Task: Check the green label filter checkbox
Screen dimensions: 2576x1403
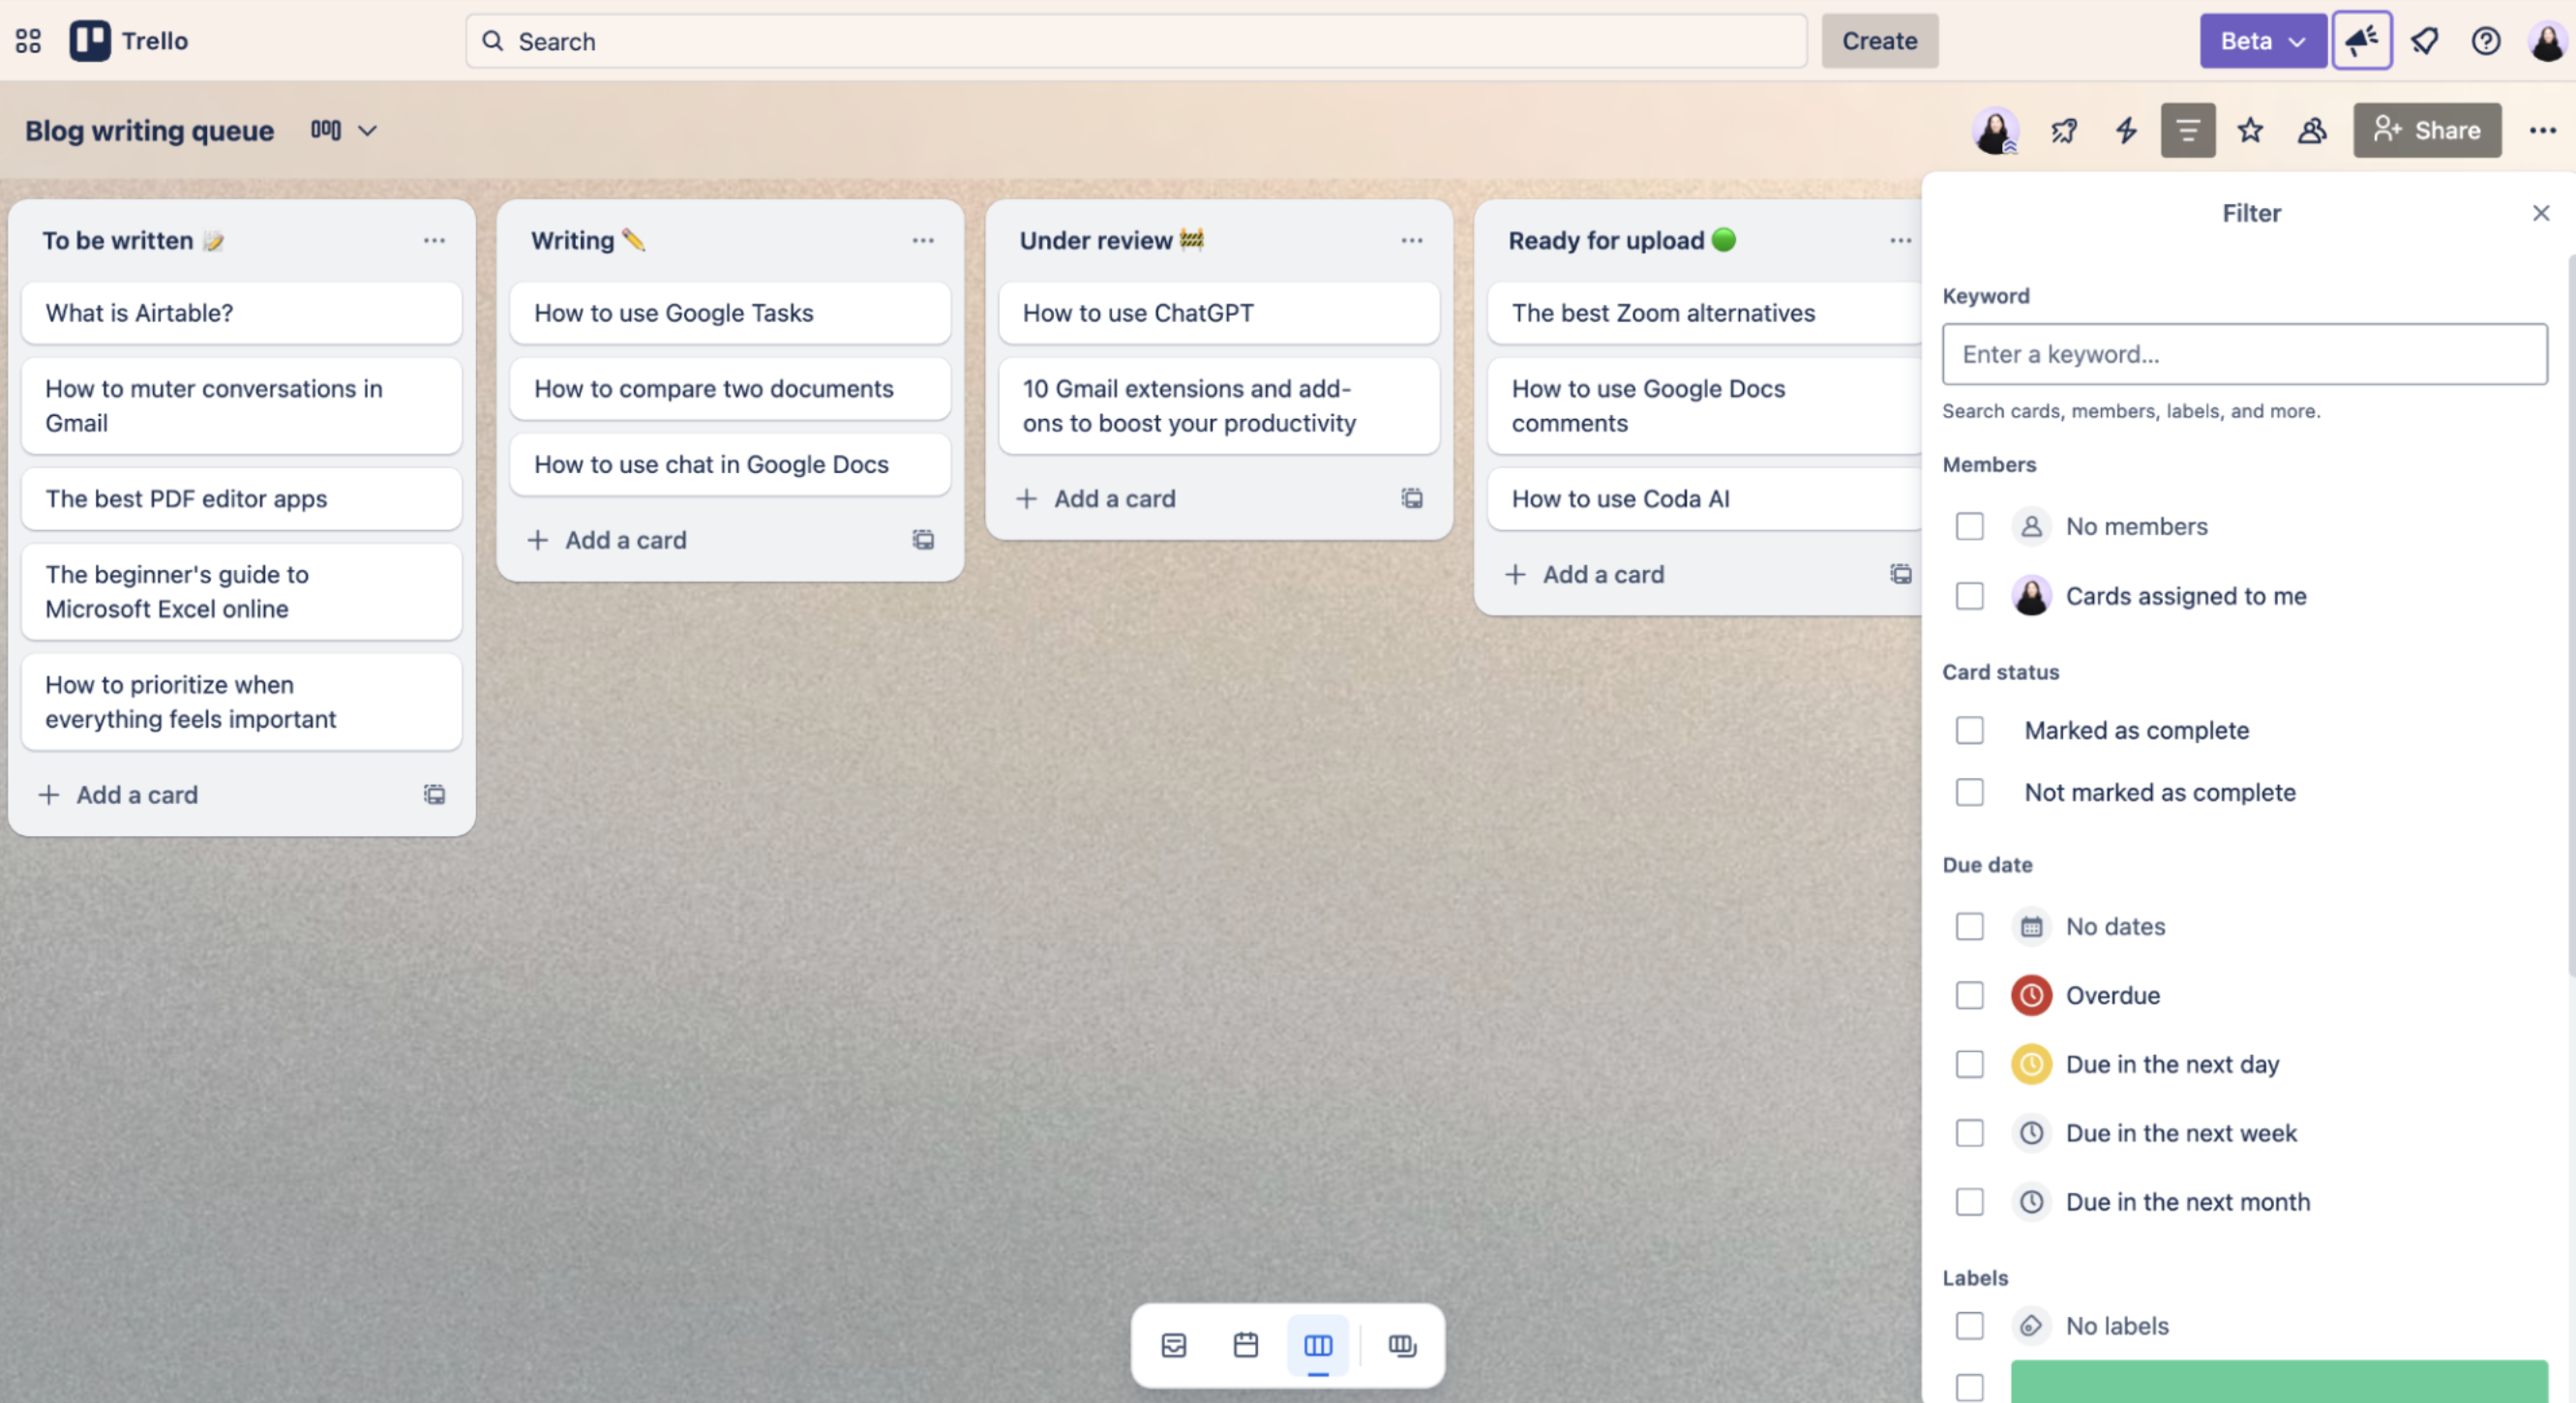Action: click(x=1969, y=1387)
